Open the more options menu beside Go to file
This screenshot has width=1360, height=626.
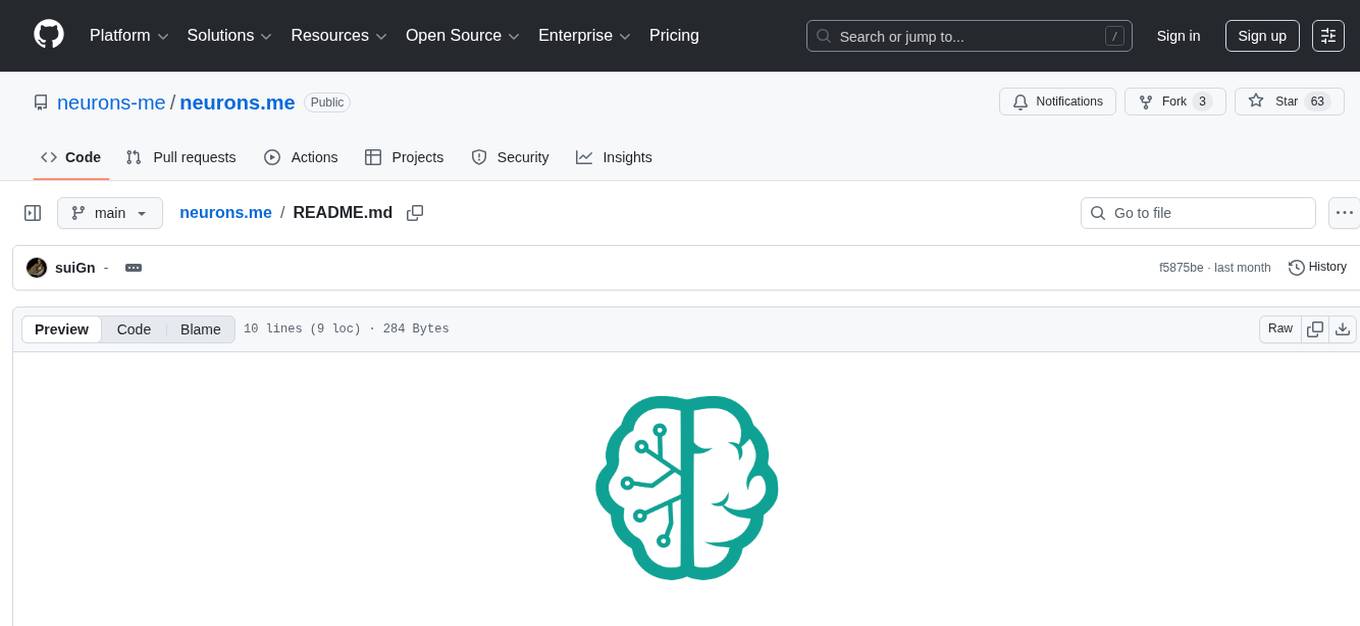coord(1344,212)
